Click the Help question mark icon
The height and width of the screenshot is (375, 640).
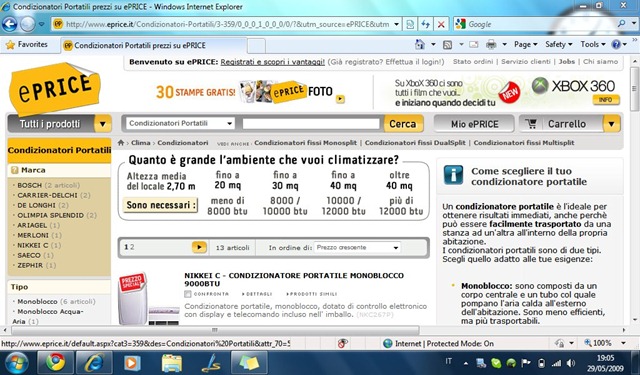tap(616, 44)
